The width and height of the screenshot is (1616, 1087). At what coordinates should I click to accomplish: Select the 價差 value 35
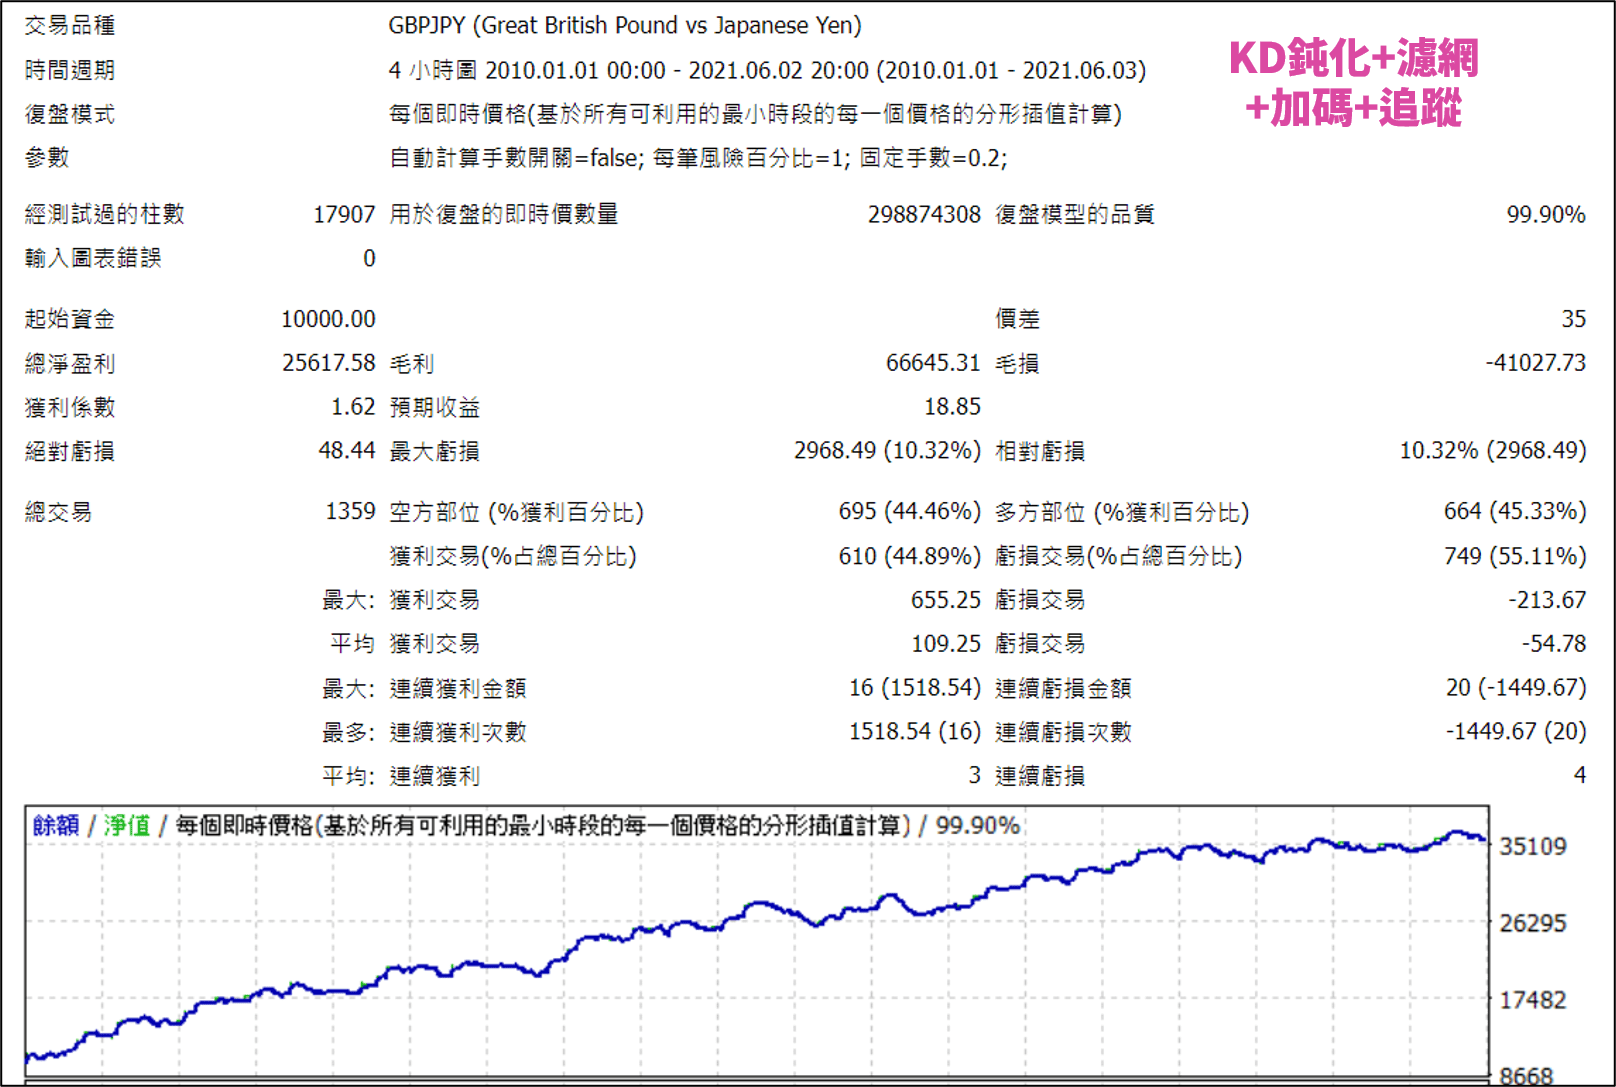[1575, 318]
